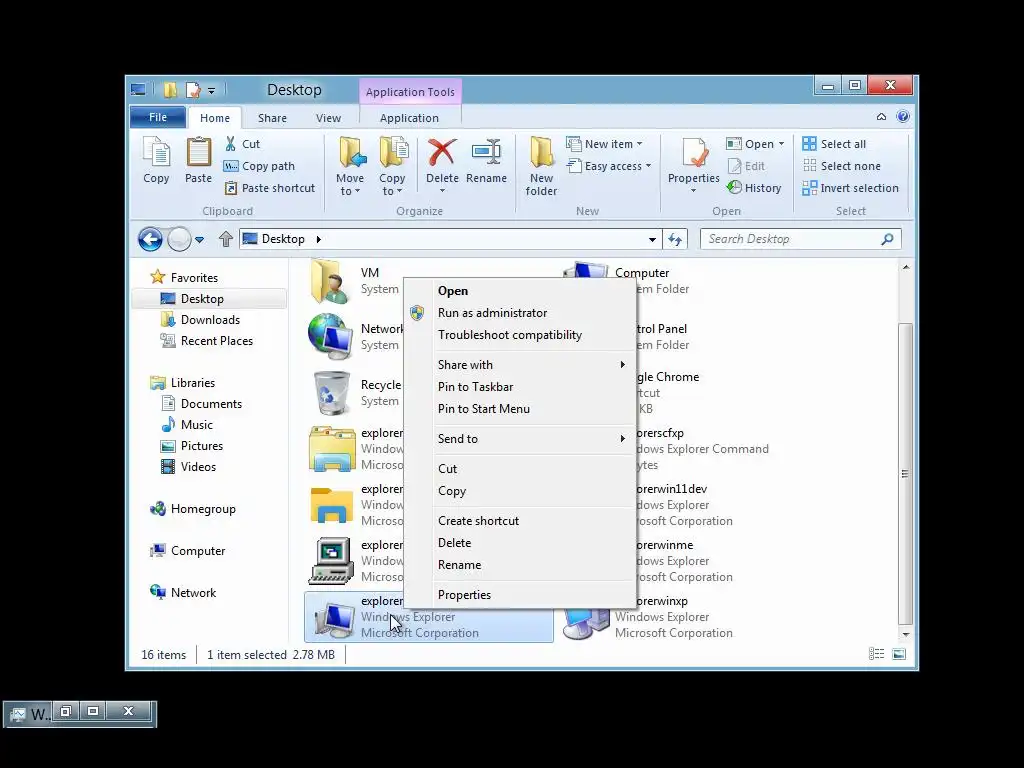Open the Send to submenu
The width and height of the screenshot is (1024, 768).
tap(520, 439)
